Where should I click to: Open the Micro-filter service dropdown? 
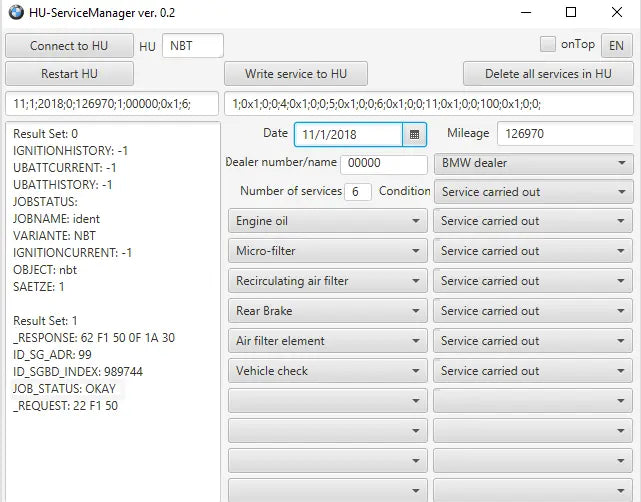point(327,251)
